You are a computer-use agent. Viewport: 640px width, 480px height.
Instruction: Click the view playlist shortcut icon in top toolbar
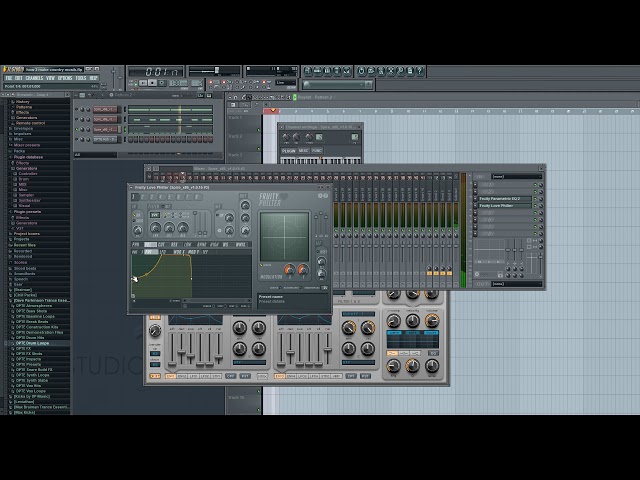tap(307, 71)
